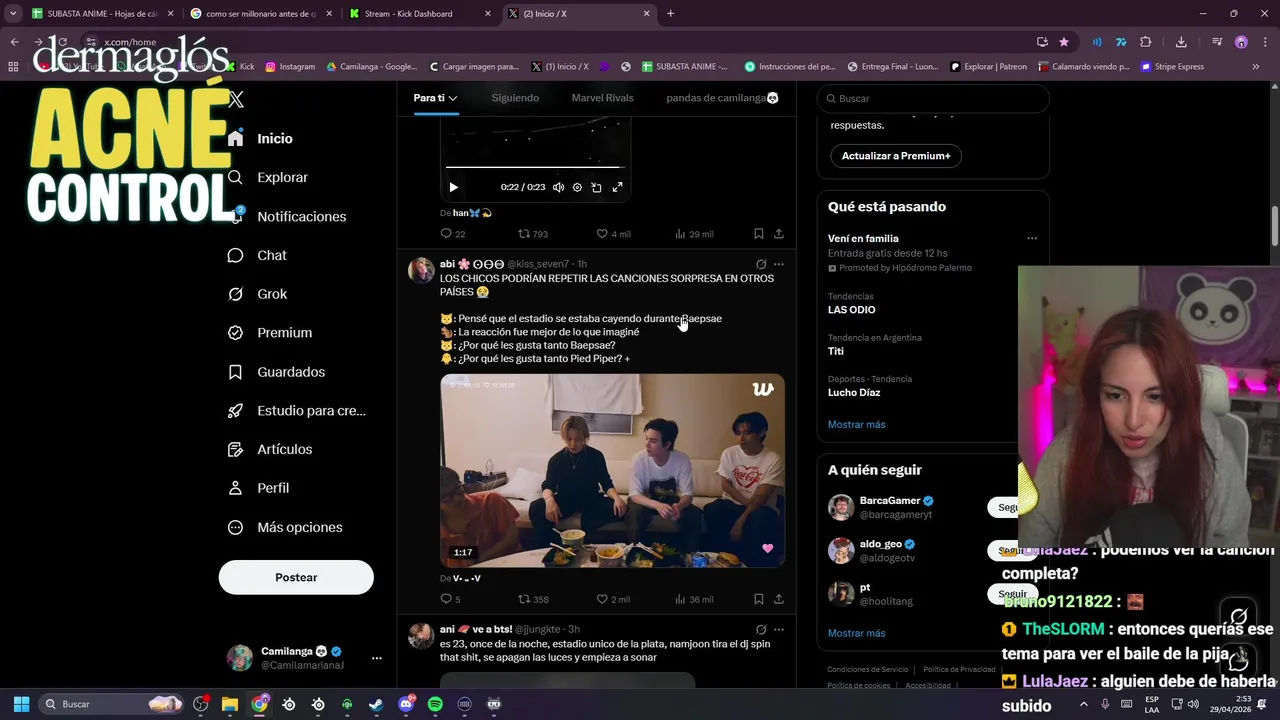
Task: Repost abi's post showing 358 reposts
Action: pyautogui.click(x=533, y=599)
